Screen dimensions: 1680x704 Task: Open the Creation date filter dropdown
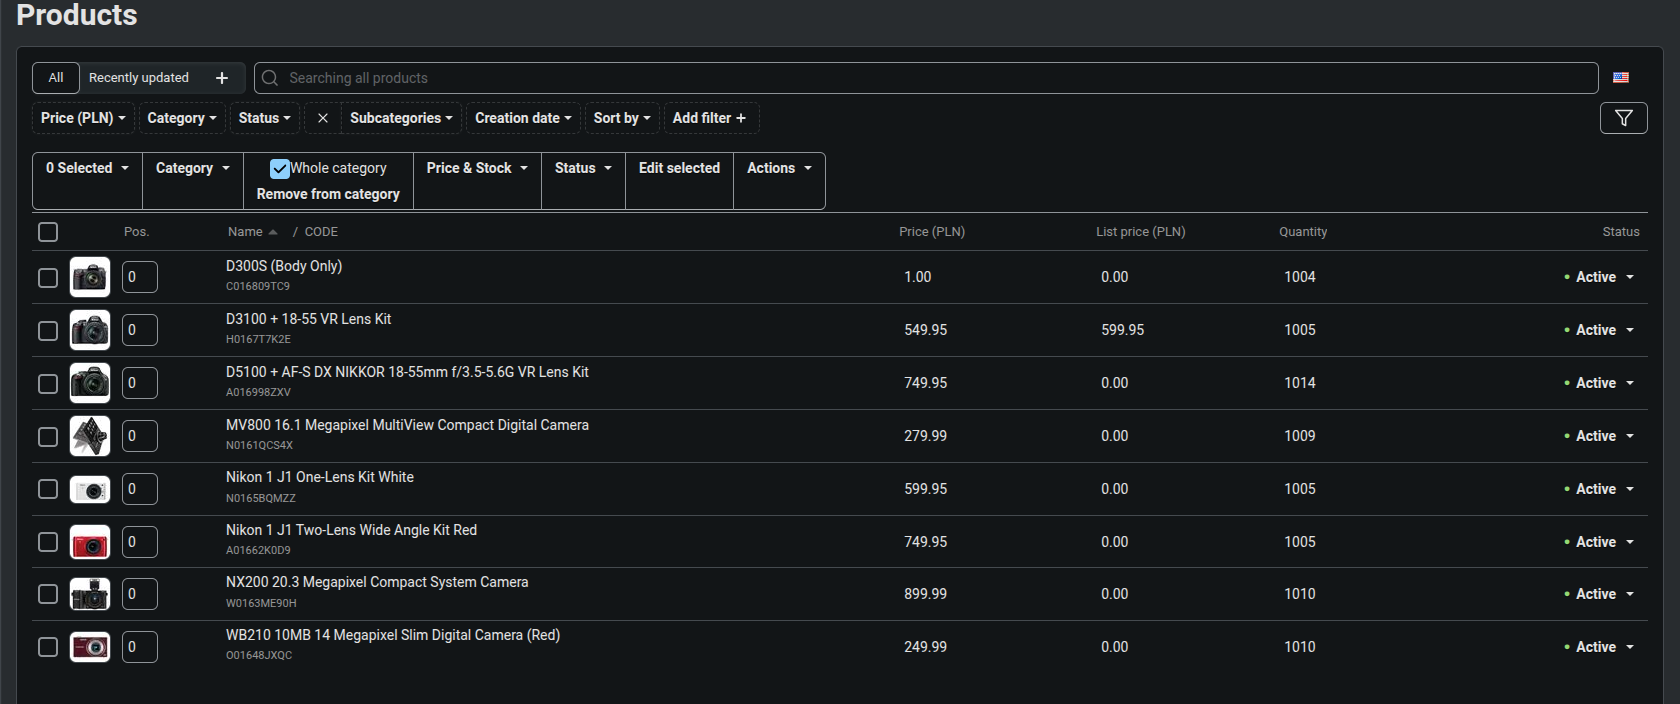523,118
